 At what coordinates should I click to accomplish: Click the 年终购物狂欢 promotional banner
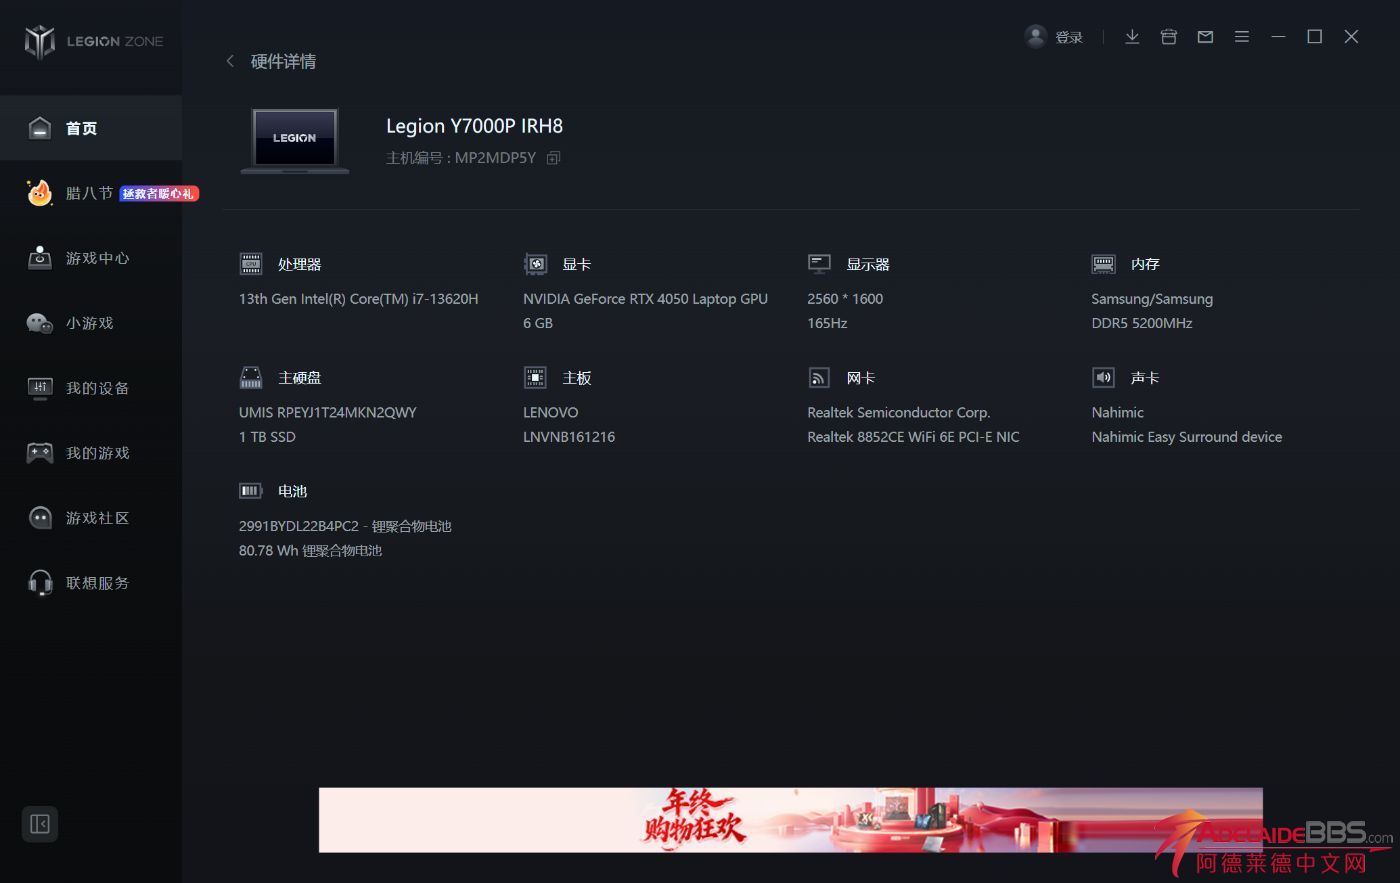pos(790,820)
